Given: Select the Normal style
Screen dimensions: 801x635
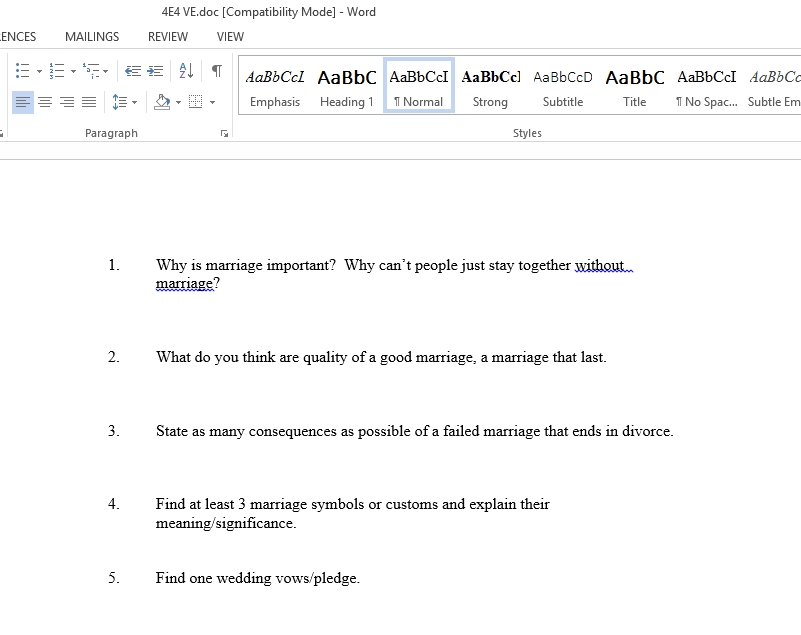Looking at the screenshot, I should coord(419,85).
